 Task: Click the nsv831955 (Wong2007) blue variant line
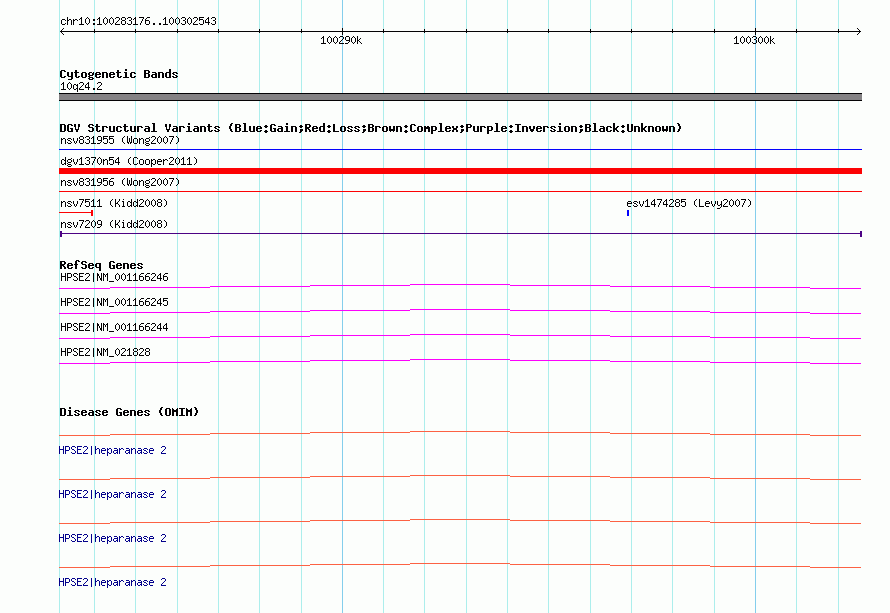460,150
